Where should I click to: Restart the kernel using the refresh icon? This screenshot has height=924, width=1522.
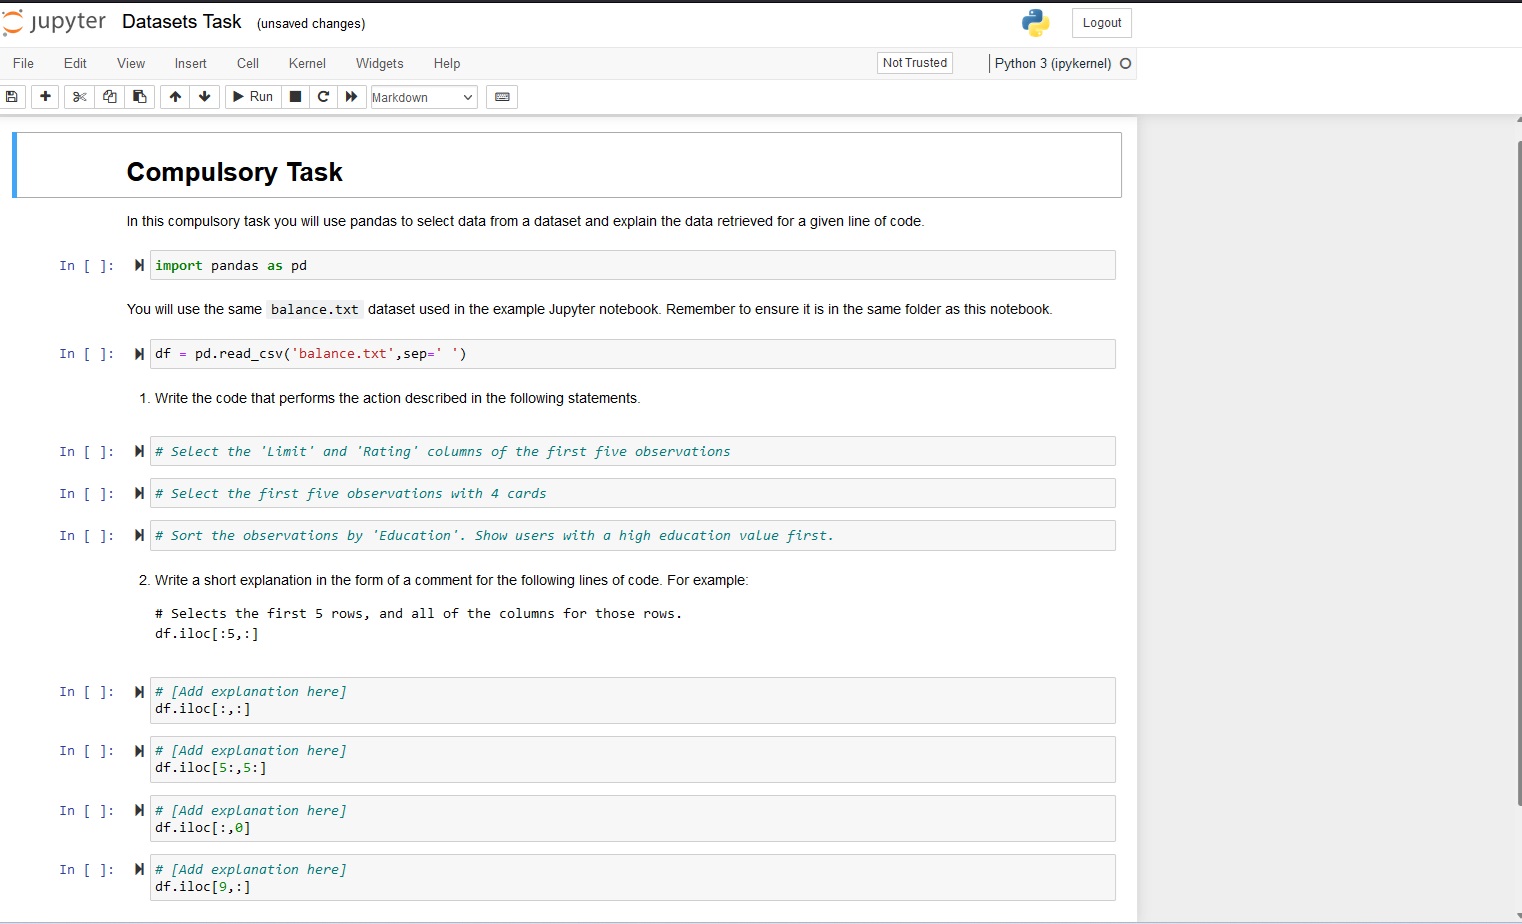coord(323,97)
